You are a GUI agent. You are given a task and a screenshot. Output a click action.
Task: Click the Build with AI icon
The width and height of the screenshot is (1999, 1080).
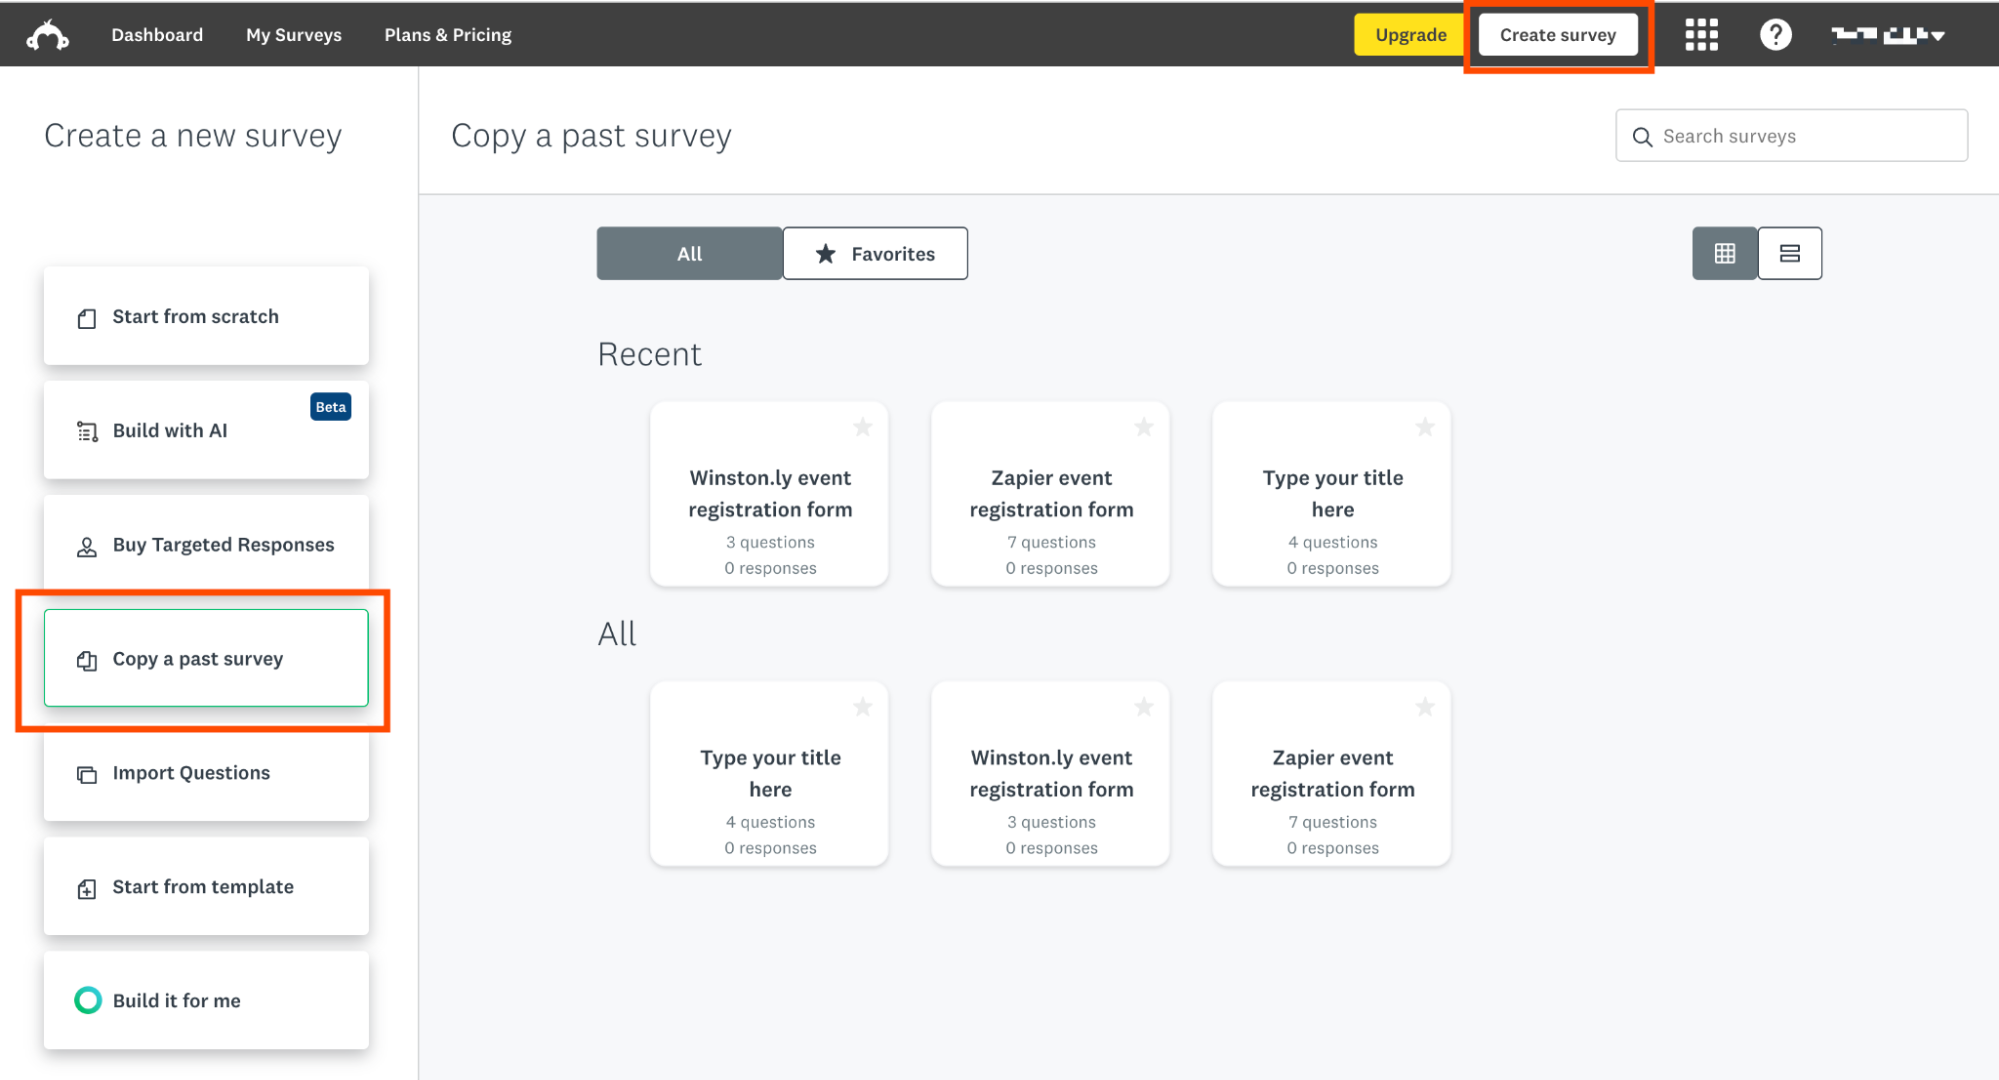point(87,432)
